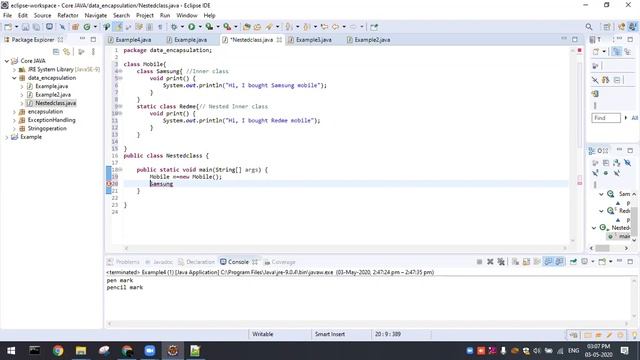Close the Nestedclass.java editor tab
The image size is (640, 360).
(279, 40)
